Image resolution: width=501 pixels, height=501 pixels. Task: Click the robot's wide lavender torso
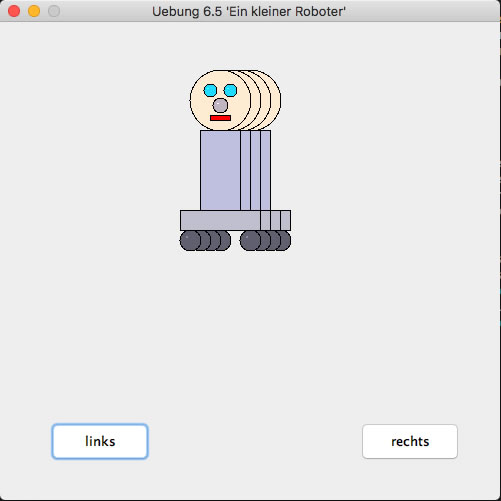click(x=220, y=170)
